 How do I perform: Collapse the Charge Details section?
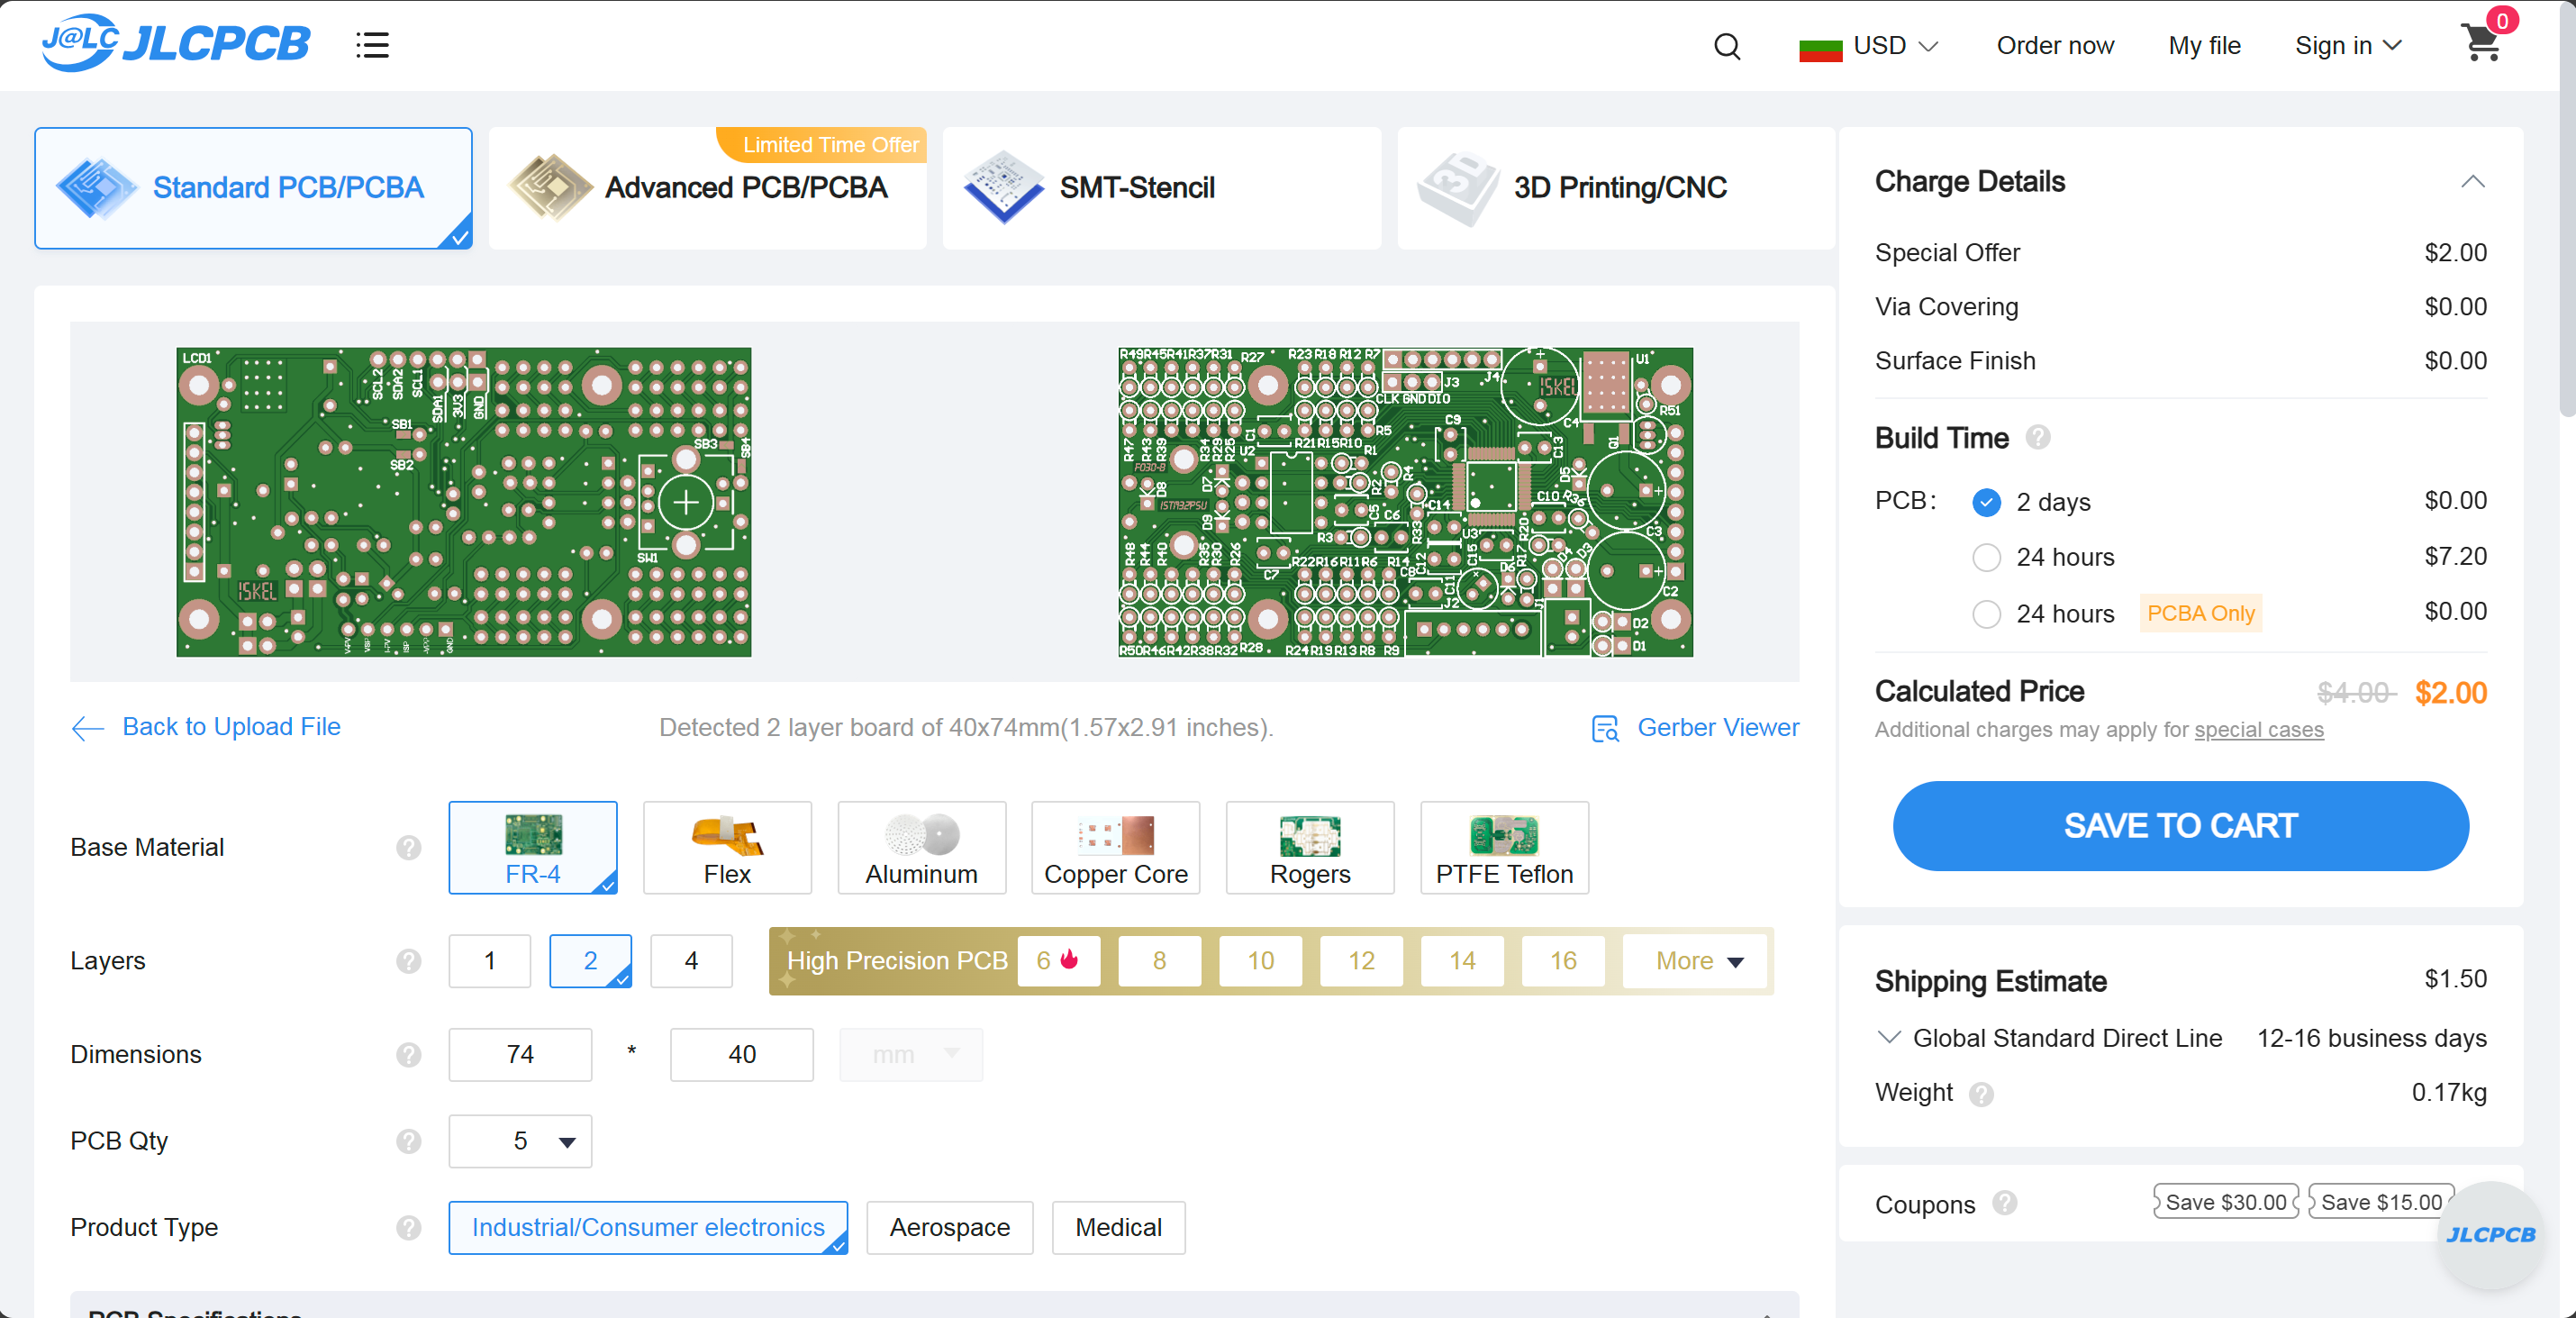point(2472,182)
